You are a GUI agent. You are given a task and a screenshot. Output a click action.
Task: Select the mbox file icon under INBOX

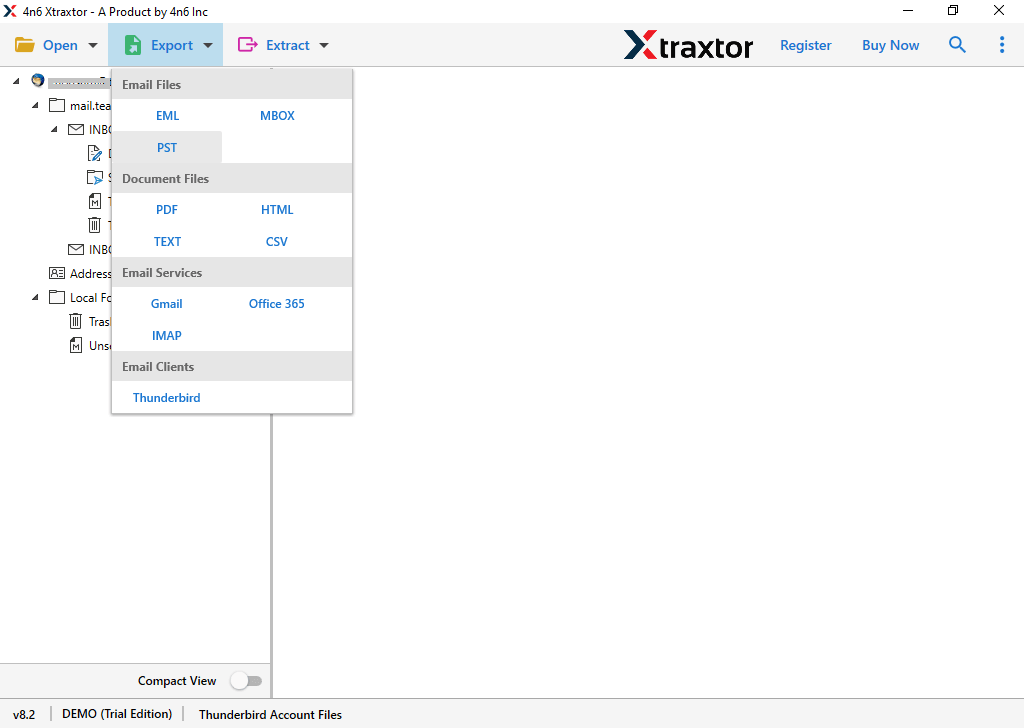95,201
